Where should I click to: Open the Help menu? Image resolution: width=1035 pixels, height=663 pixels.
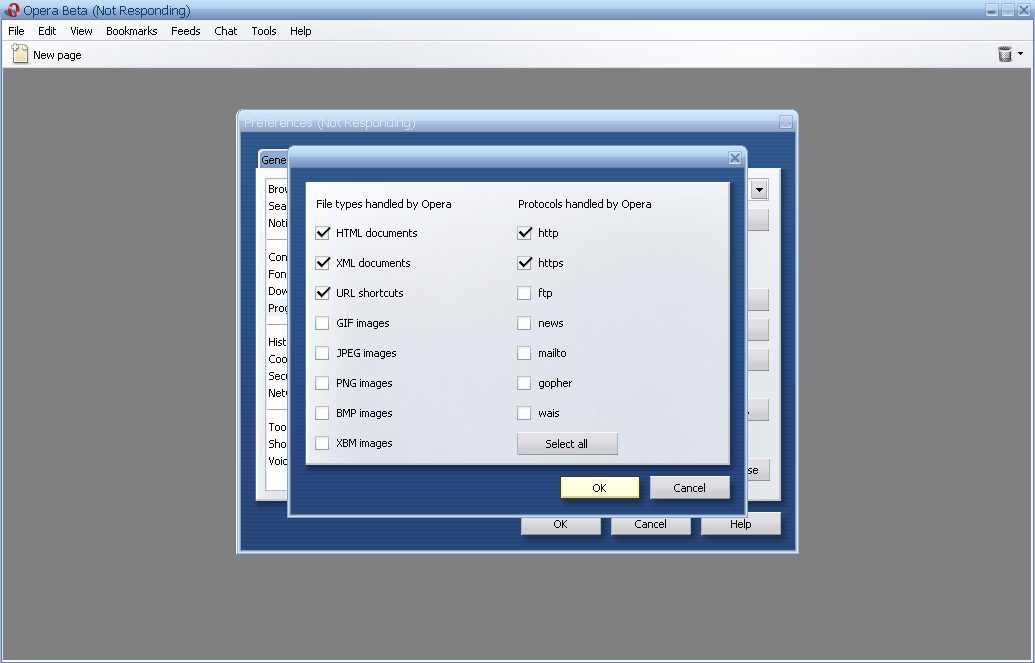tap(300, 31)
